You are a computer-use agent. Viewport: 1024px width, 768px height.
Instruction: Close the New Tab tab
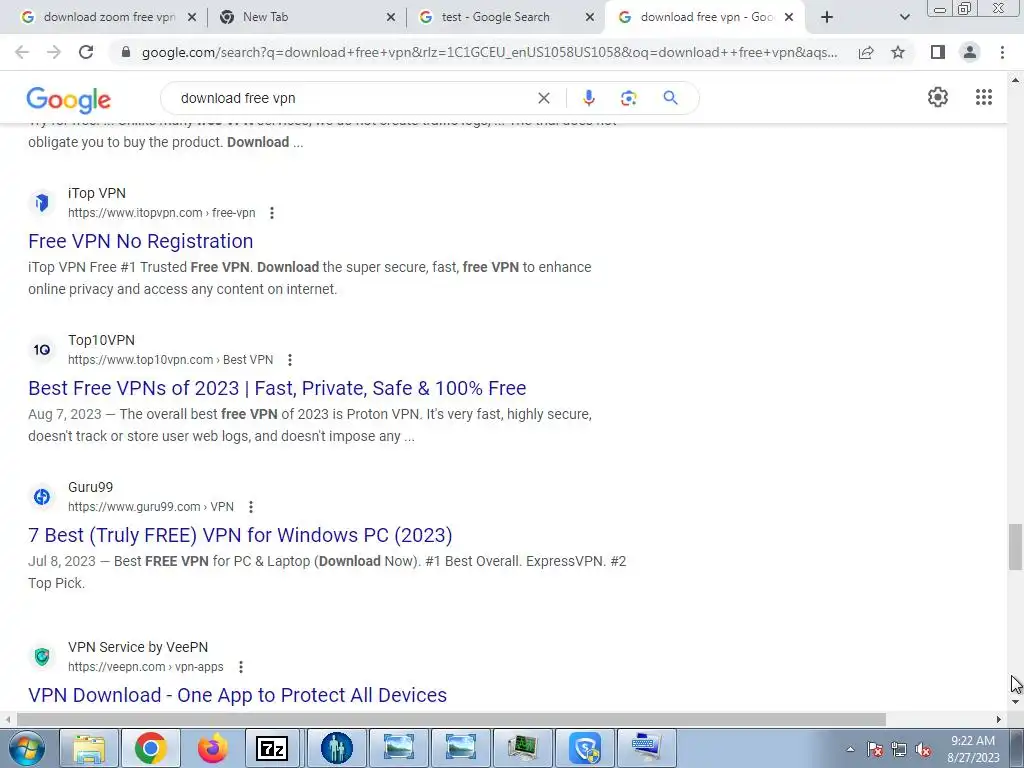coord(391,17)
